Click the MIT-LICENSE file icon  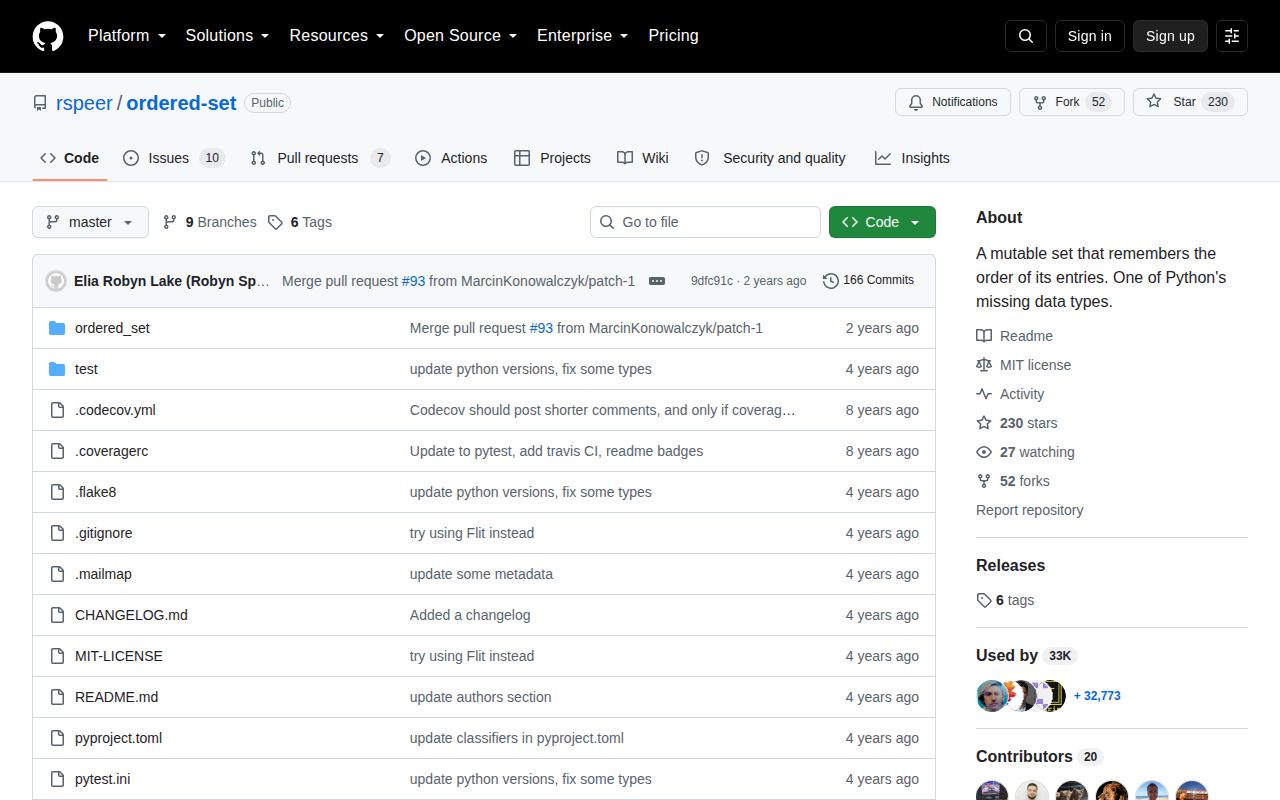57,656
